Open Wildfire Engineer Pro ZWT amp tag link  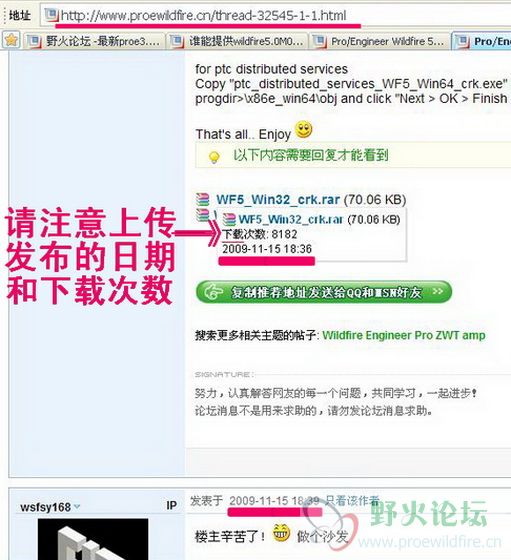tap(404, 335)
